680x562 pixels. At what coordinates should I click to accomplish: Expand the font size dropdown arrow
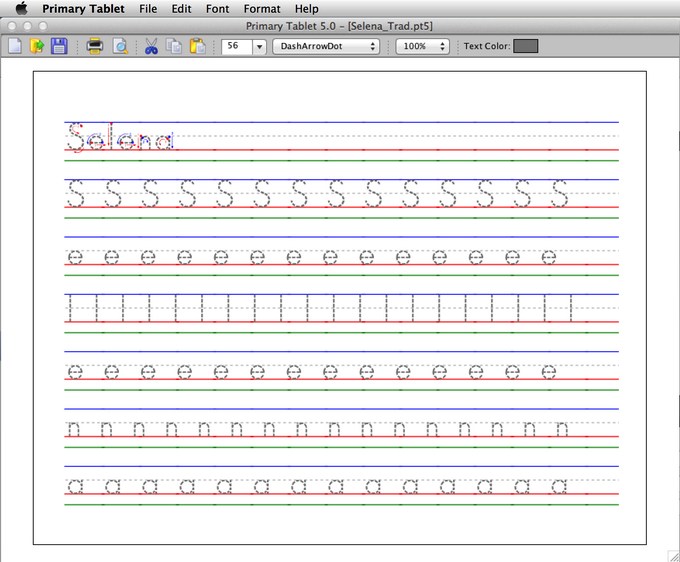click(x=259, y=46)
